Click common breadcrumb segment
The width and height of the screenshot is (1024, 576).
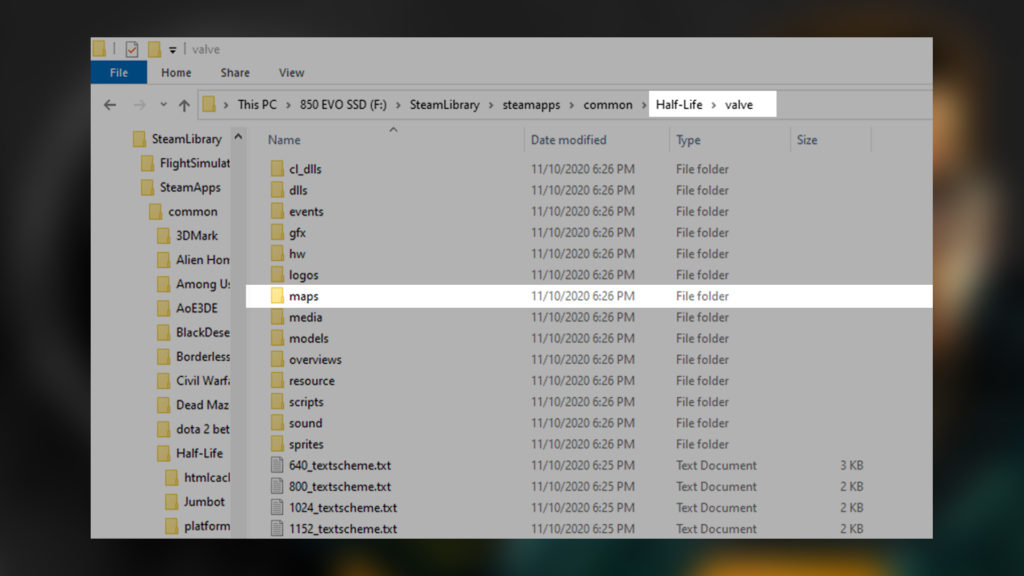click(608, 104)
